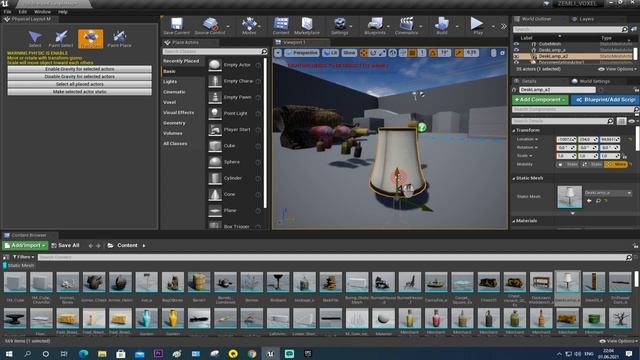Image resolution: width=640 pixels, height=360 pixels.
Task: Click the Build toolbar icon
Action: tap(442, 26)
